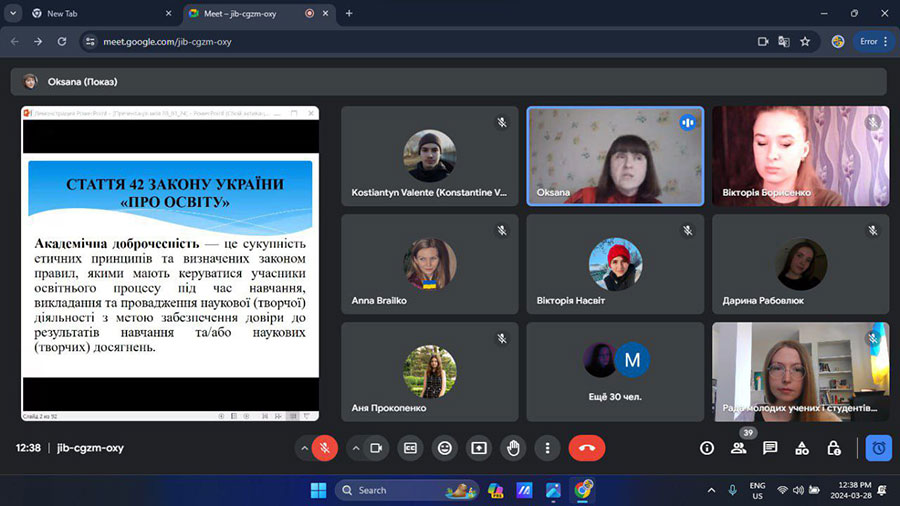The image size is (900, 506).
Task: Open camera permission icon in address bar
Action: pos(763,41)
